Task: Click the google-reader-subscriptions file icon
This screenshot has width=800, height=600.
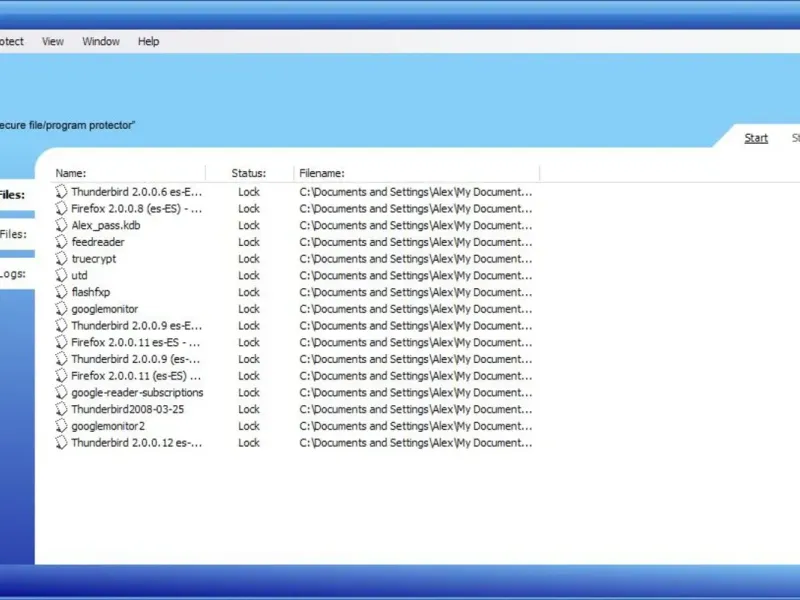Action: tap(61, 392)
